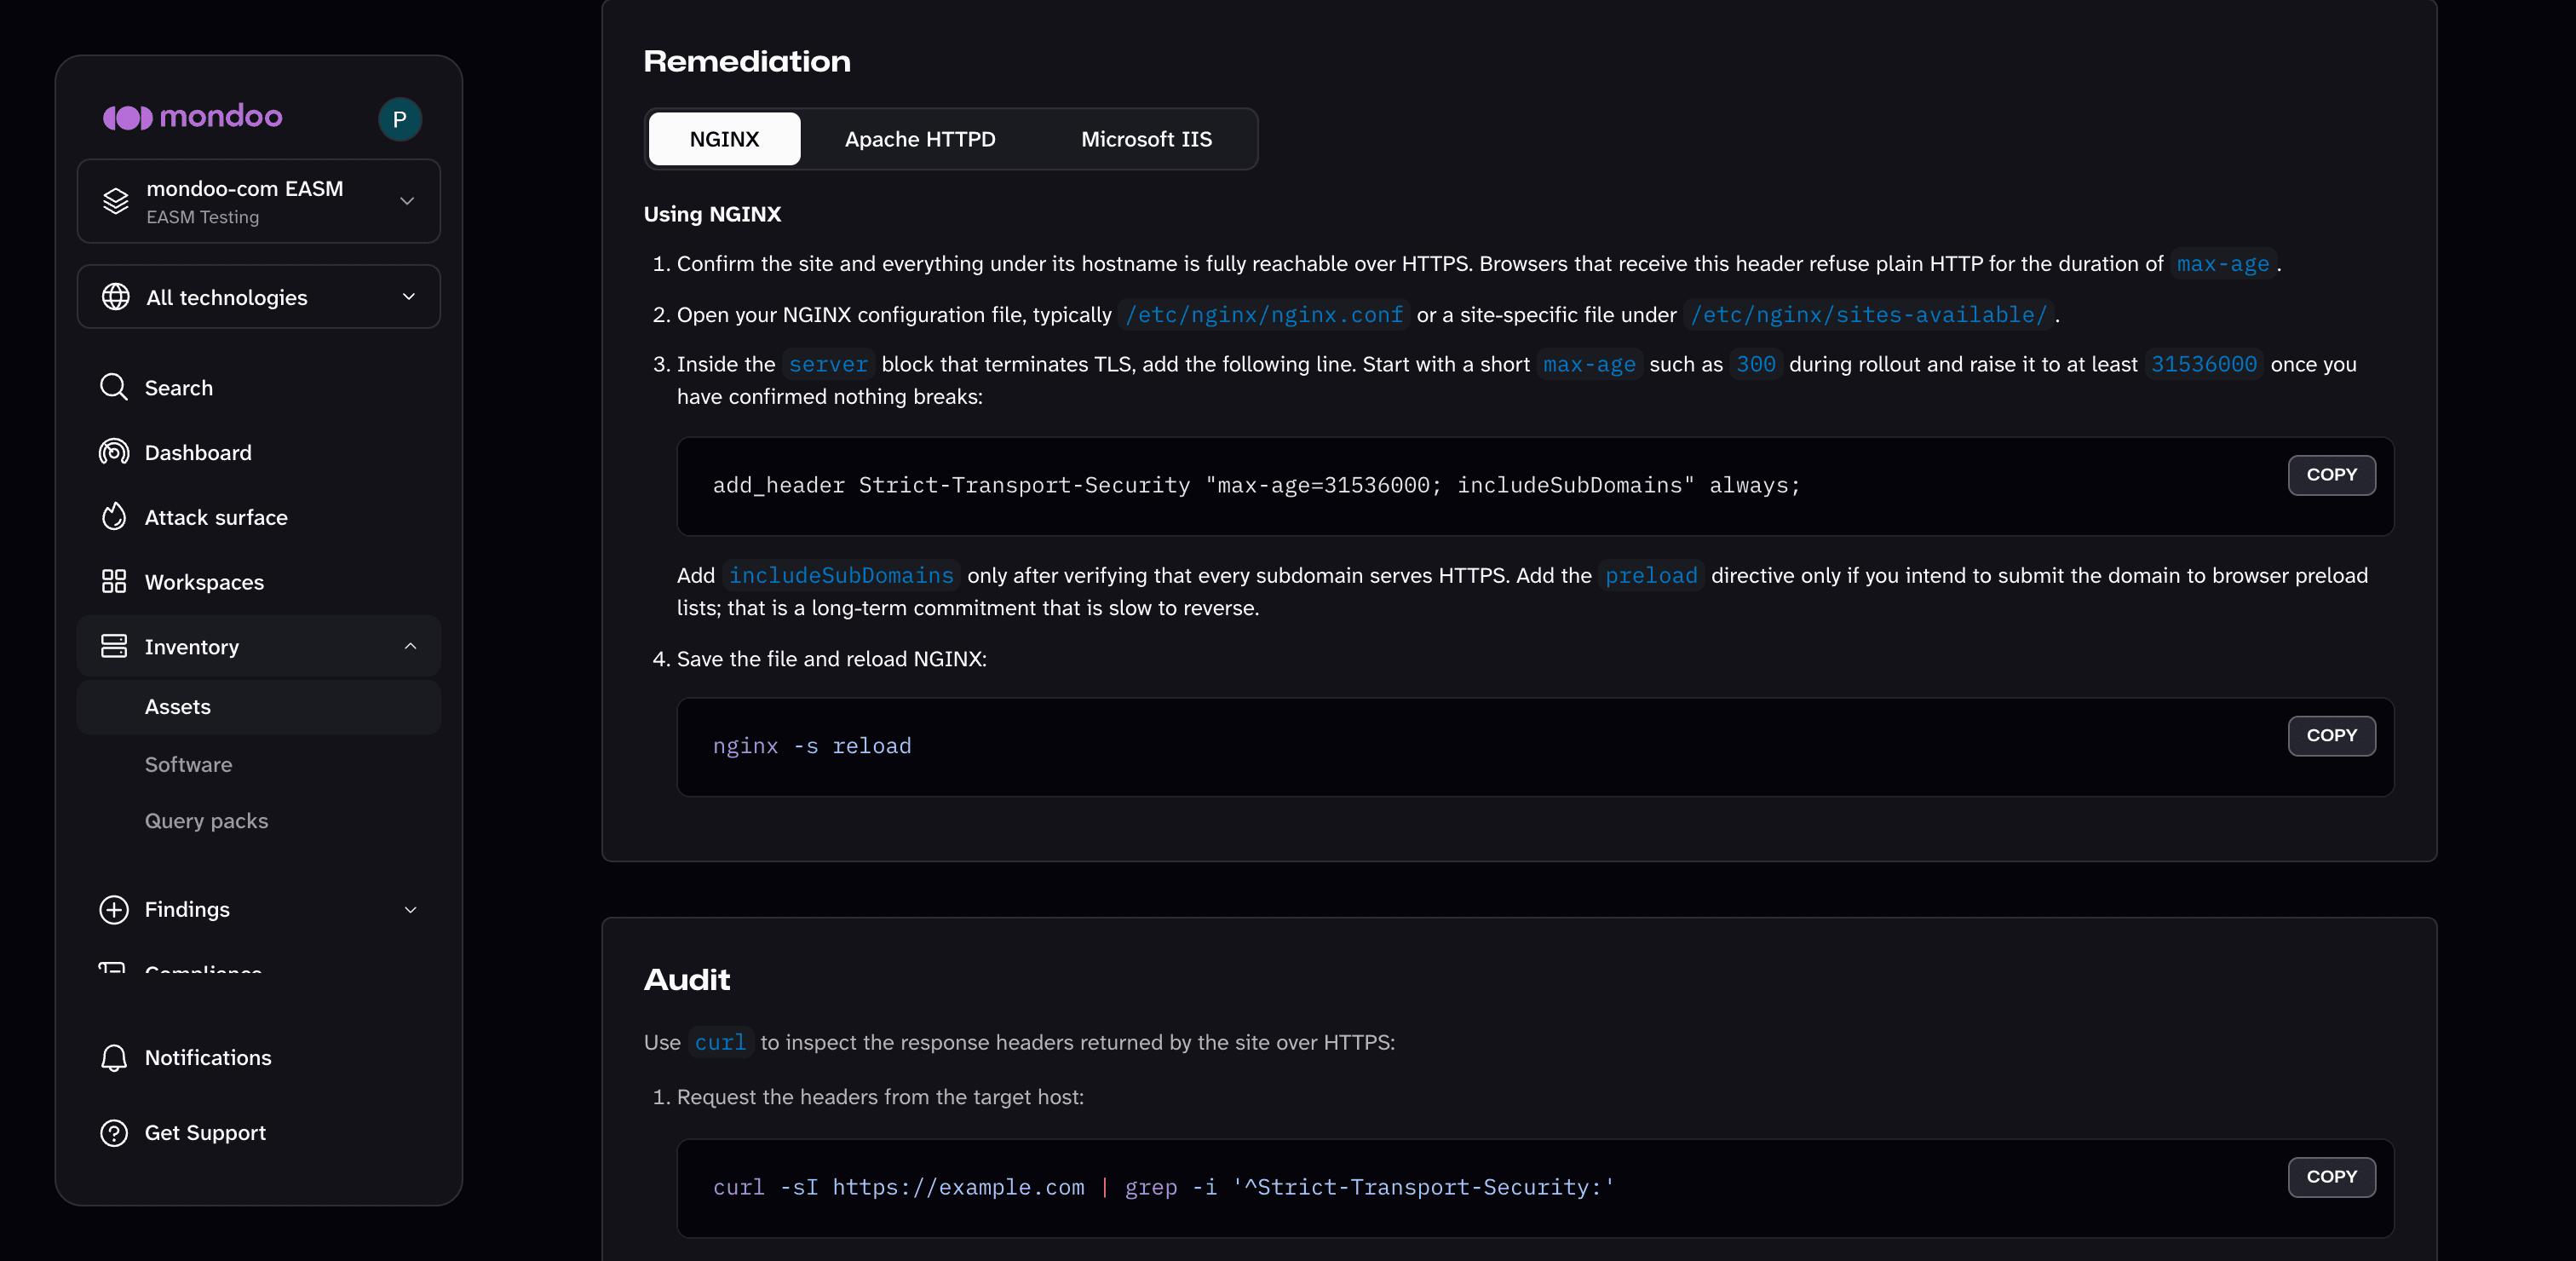Switch to the Apache HTTPD tab
This screenshot has height=1261, width=2576.
click(920, 139)
